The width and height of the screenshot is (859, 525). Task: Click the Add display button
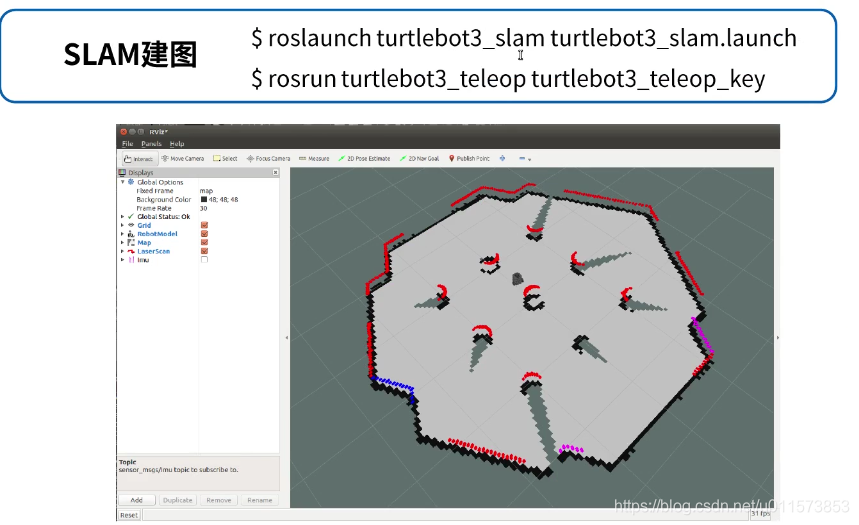[137, 500]
